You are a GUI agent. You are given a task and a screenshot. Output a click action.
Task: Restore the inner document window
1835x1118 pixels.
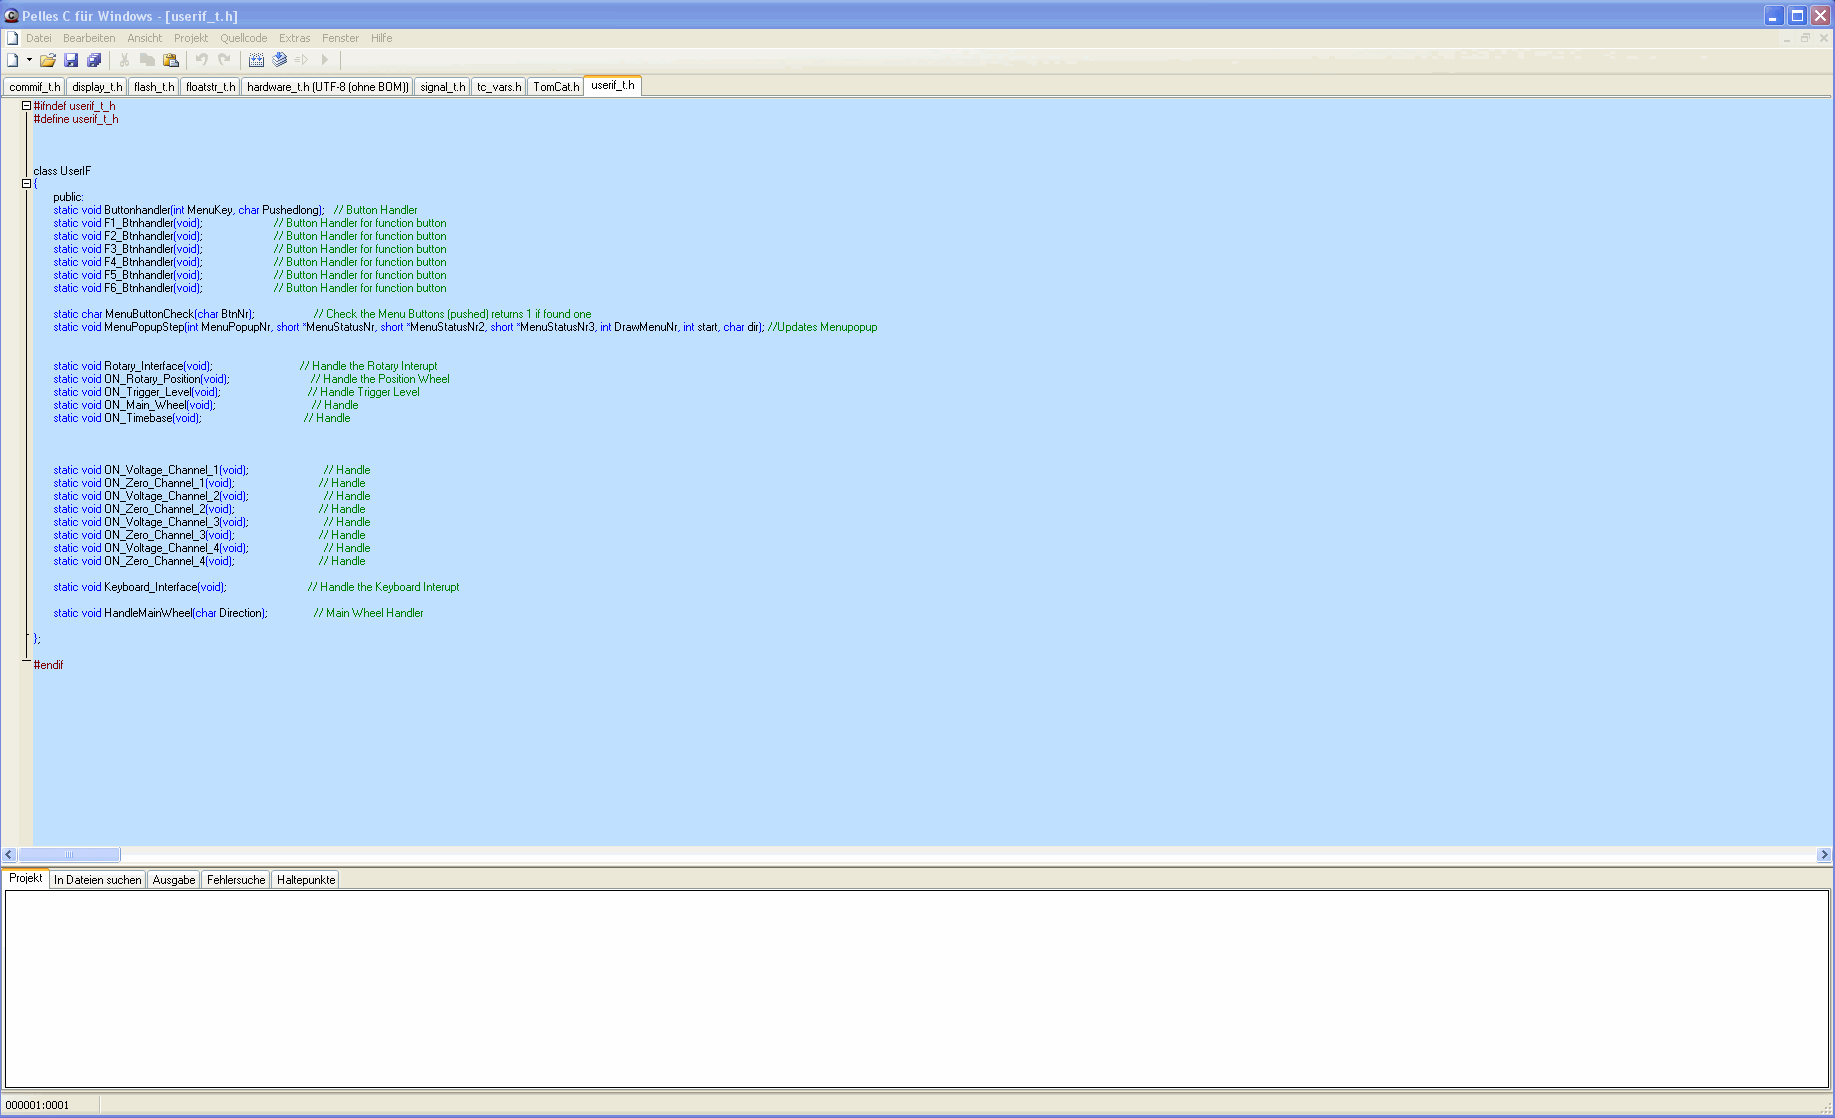[1805, 38]
